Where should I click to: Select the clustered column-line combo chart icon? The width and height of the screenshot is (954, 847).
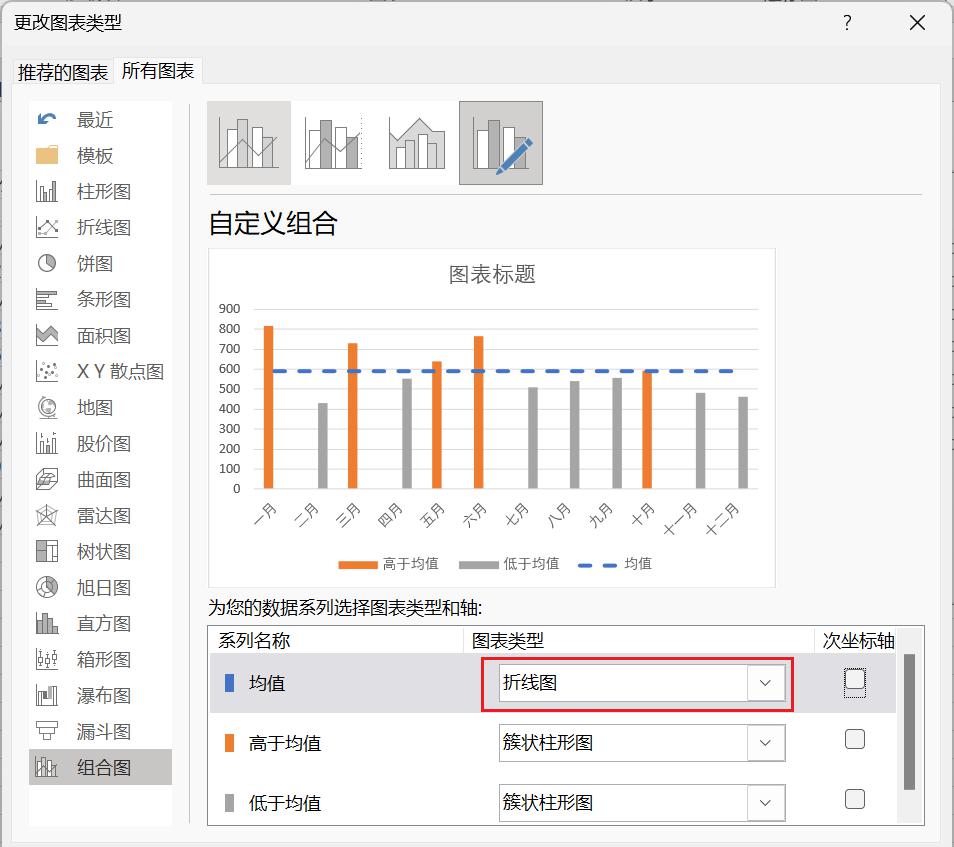pyautogui.click(x=249, y=143)
